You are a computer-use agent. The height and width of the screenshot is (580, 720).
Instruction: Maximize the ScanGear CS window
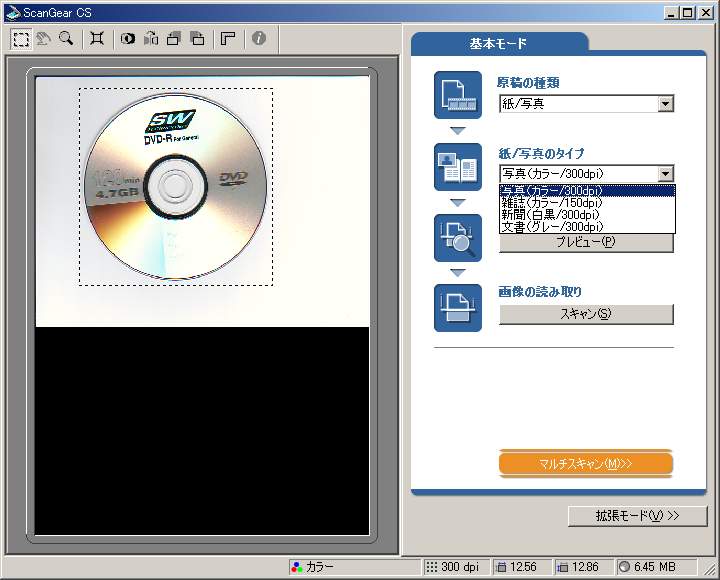[x=687, y=13]
